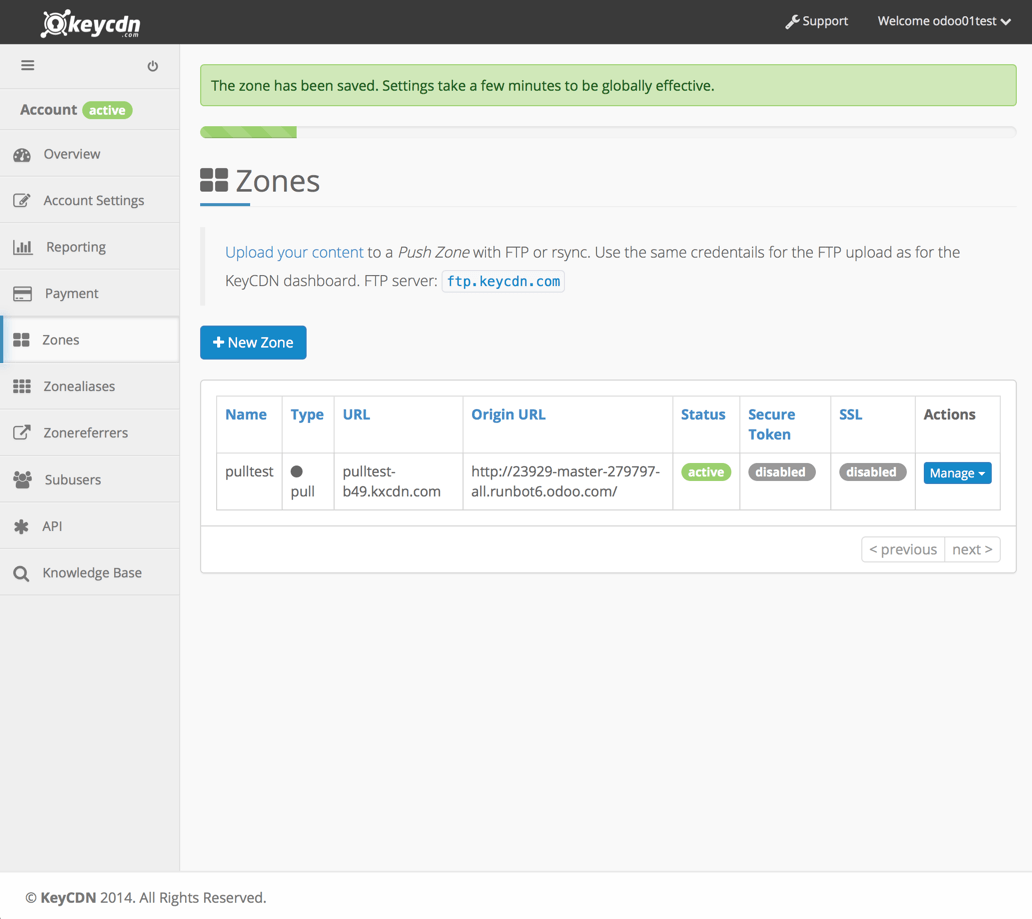Open the API menu item

[52, 526]
